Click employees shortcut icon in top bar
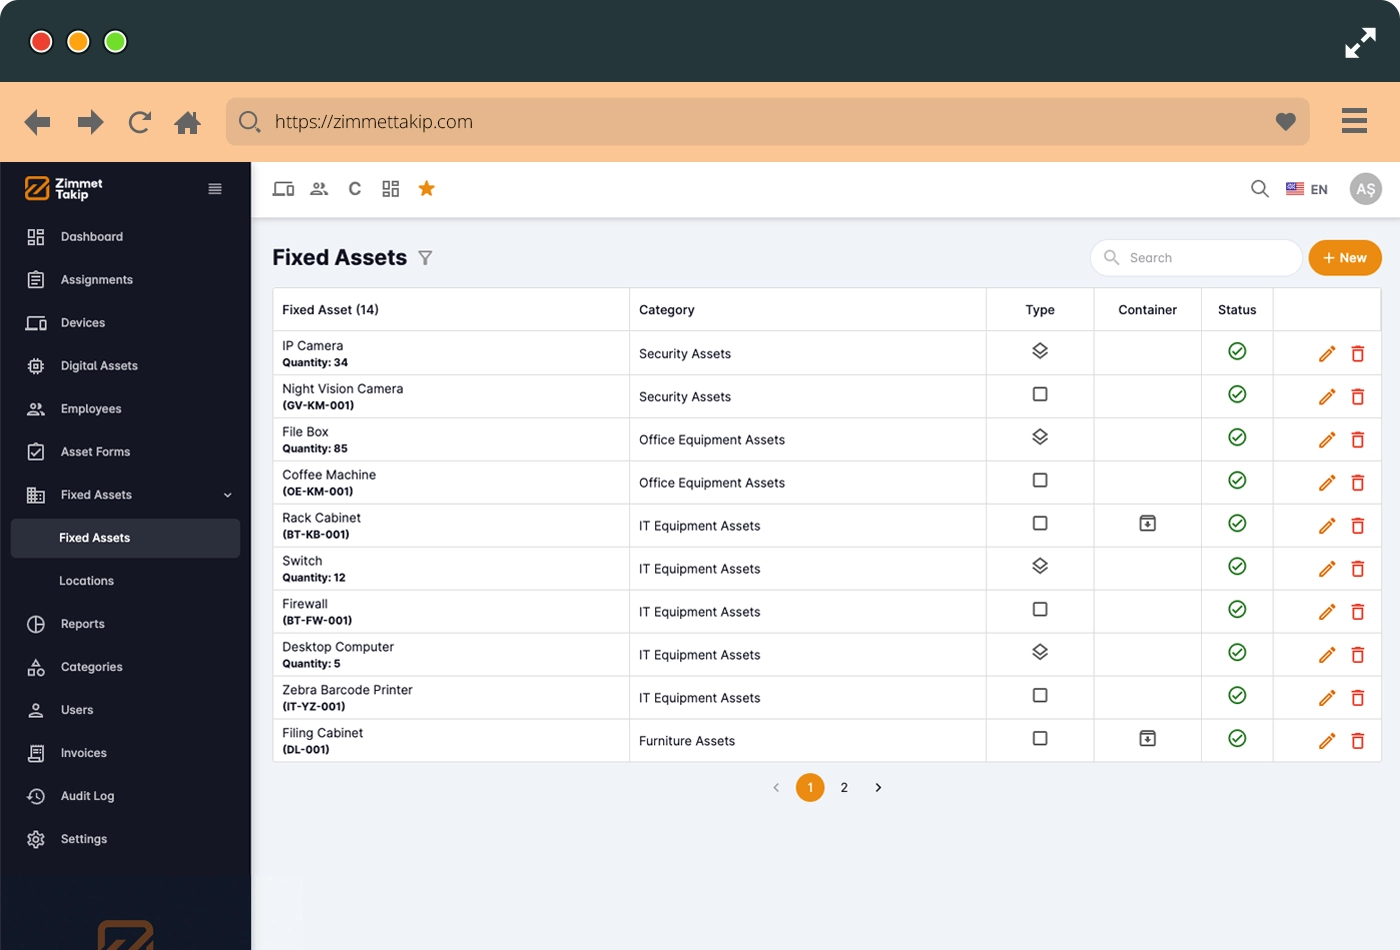Viewport: 1400px width, 950px height. tap(319, 189)
